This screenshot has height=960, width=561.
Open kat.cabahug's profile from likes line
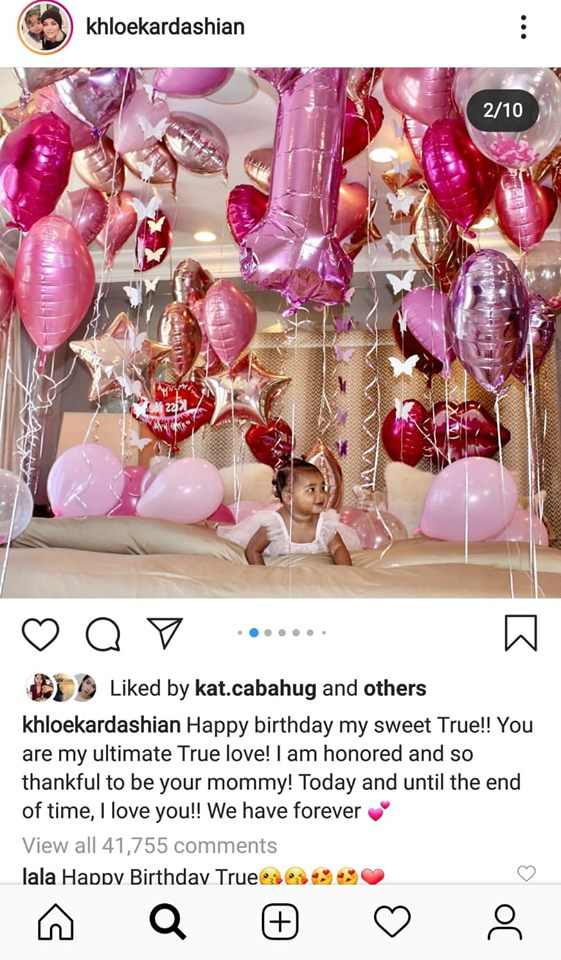[255, 688]
